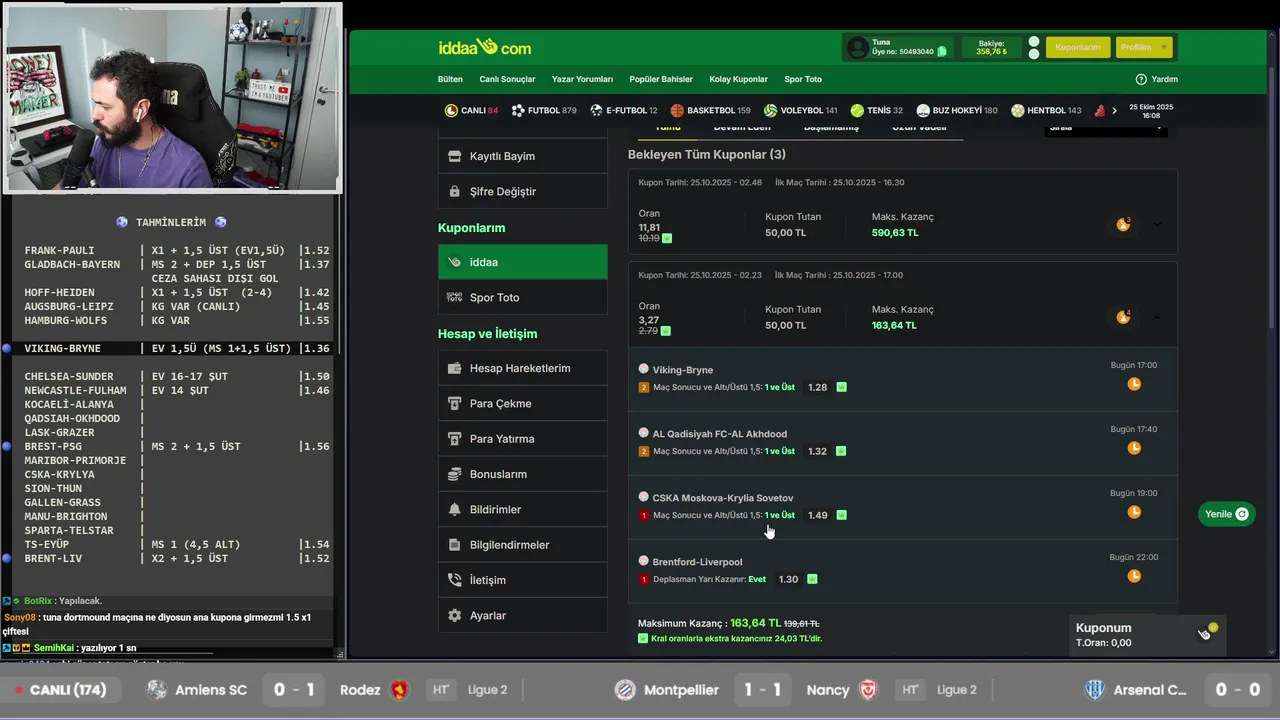This screenshot has height=720, width=1280.
Task: Open Bilgilendirmeler sidebar link
Action: coord(522,545)
